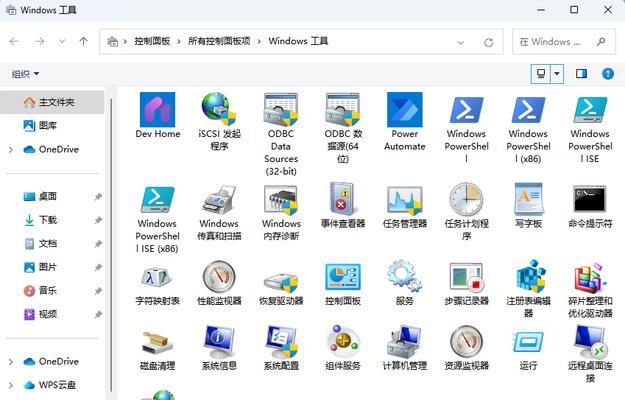
Task: Open recent locations dropdown chevron
Action: [x=62, y=41]
